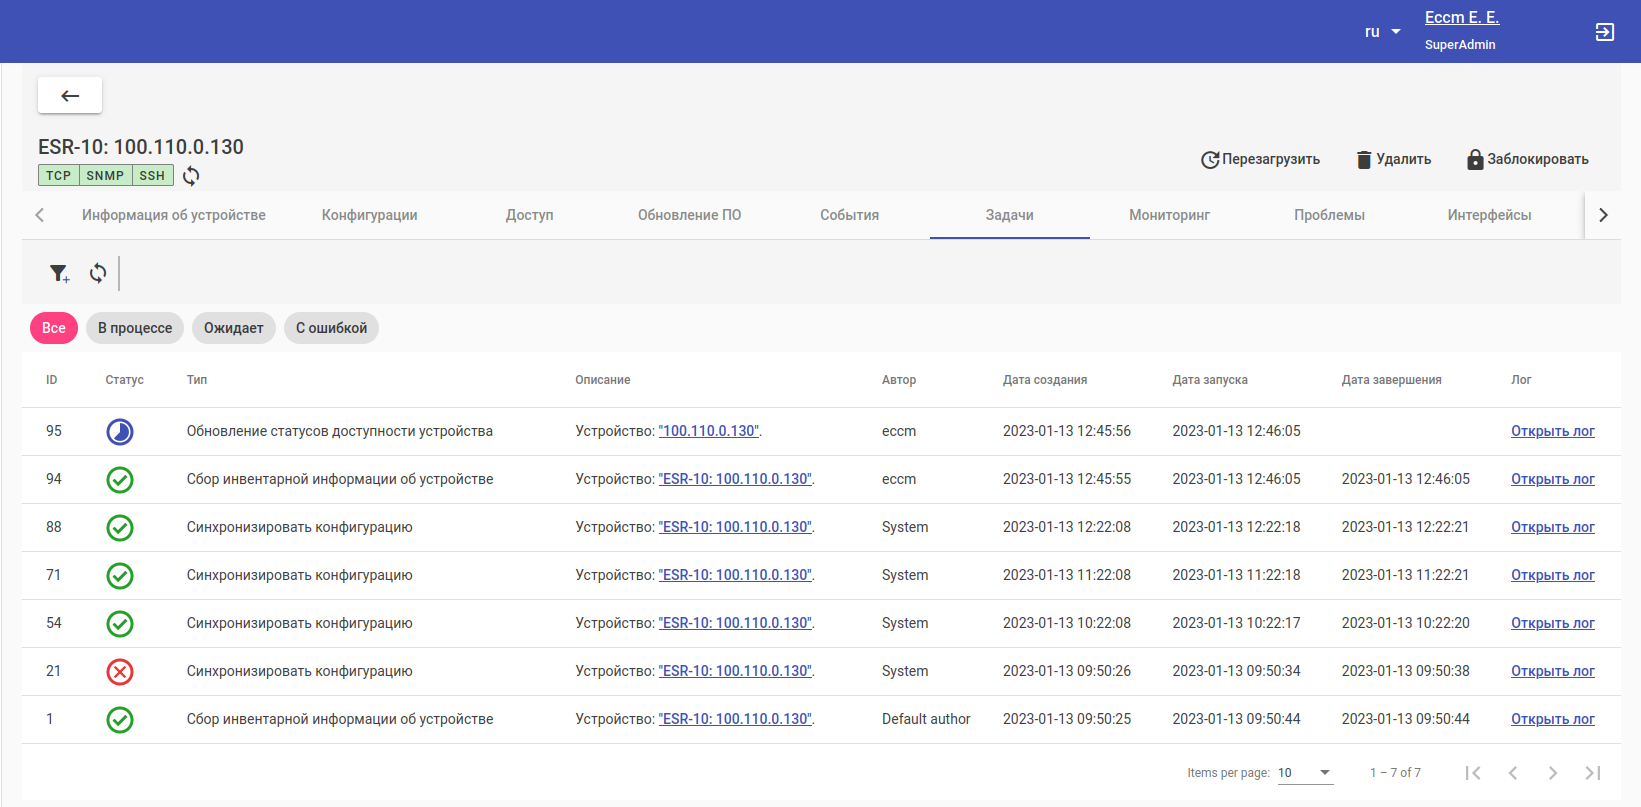Toggle the 'В процессе' filter chip

click(x=135, y=328)
